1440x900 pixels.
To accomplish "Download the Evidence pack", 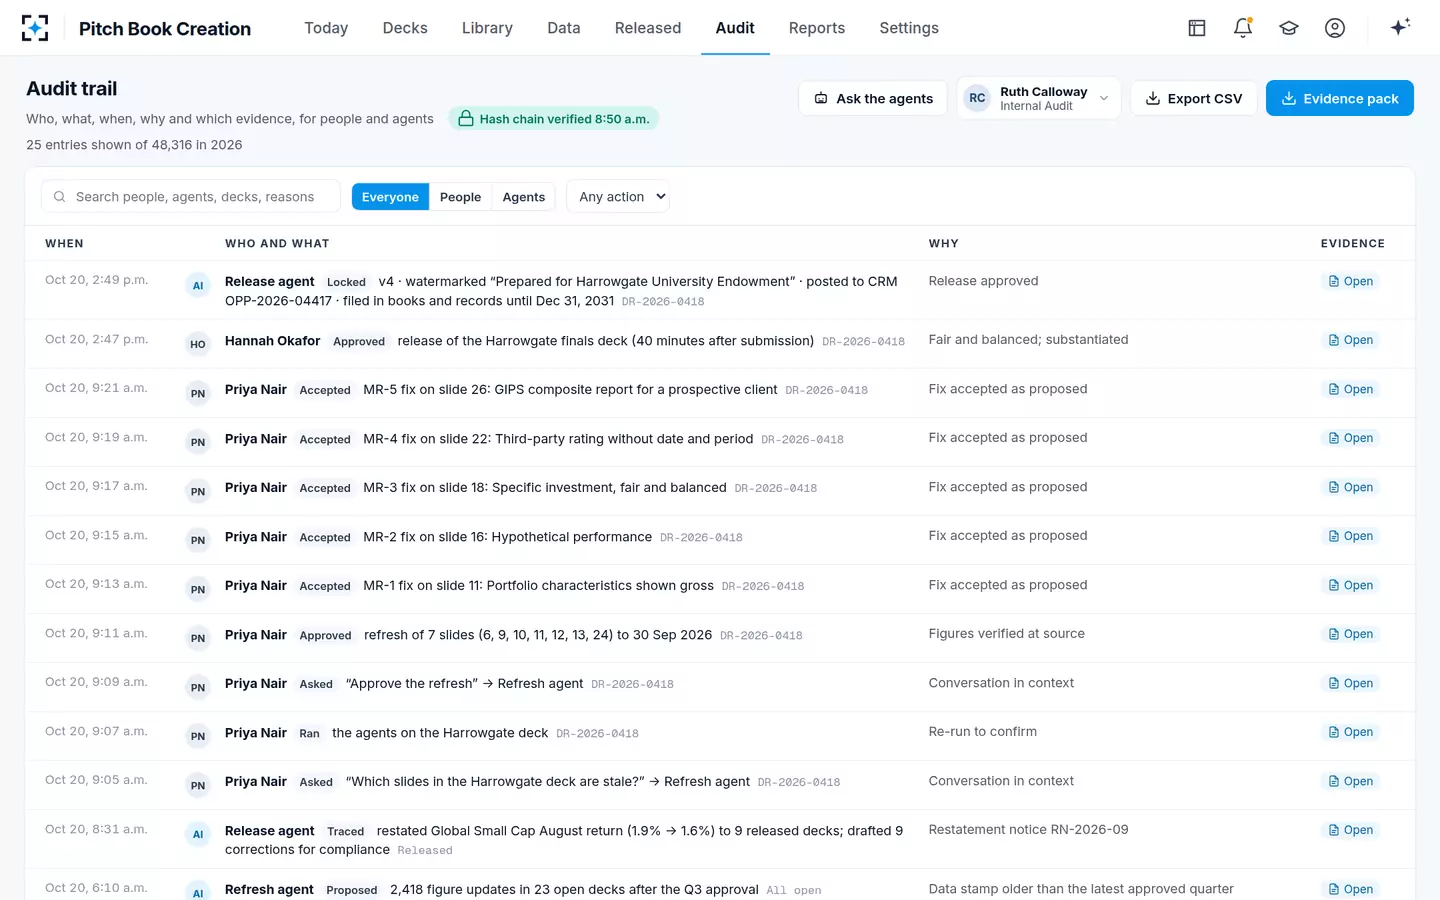I will [1340, 98].
